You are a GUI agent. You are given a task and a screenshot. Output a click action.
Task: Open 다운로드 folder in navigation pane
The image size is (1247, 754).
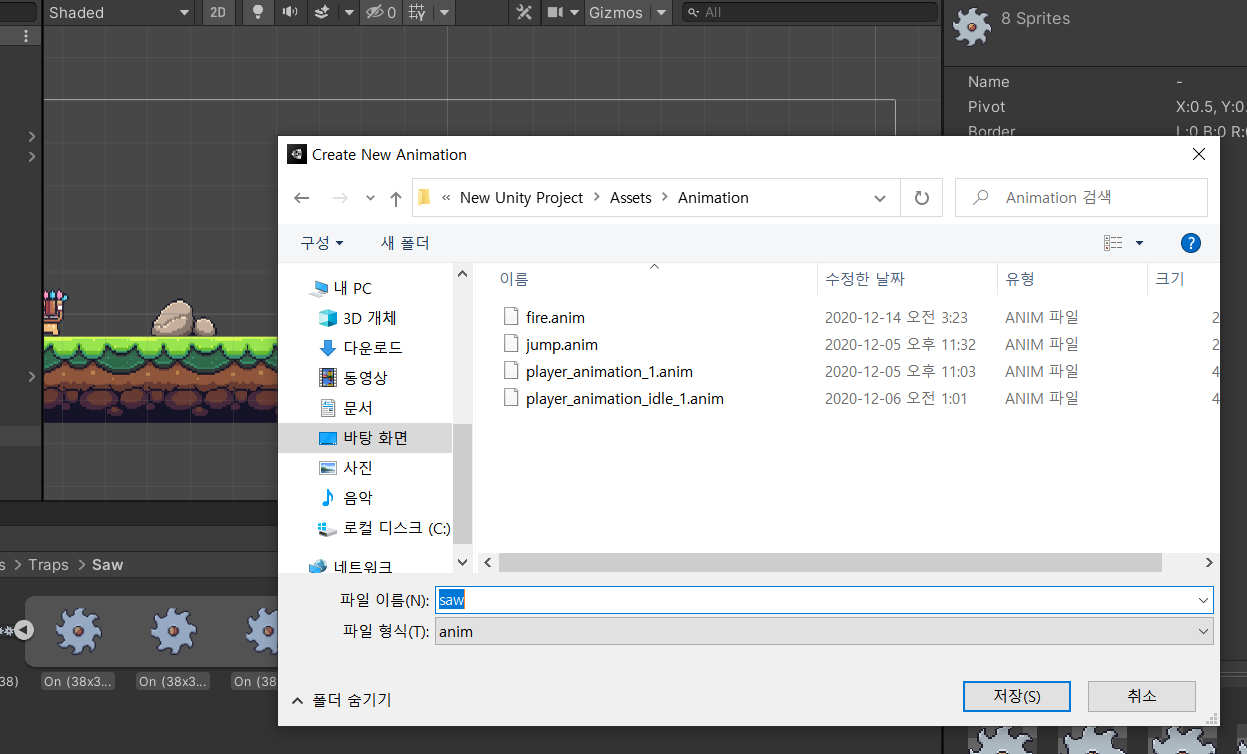click(372, 348)
